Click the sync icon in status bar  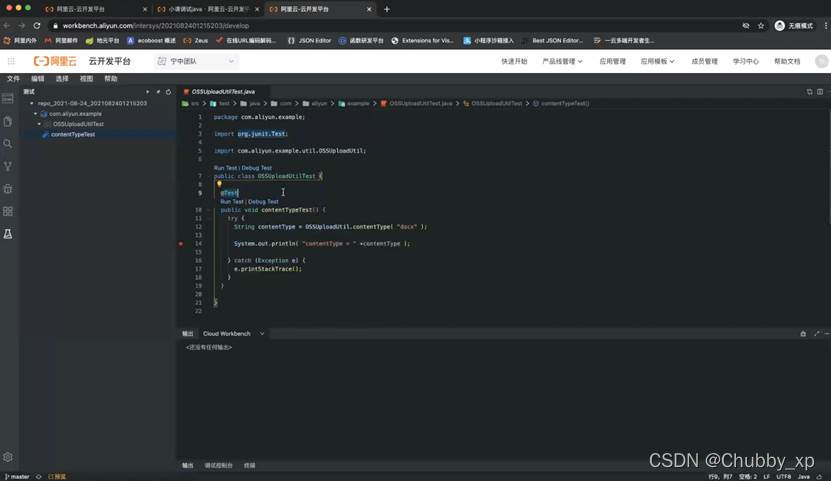[x=38, y=477]
